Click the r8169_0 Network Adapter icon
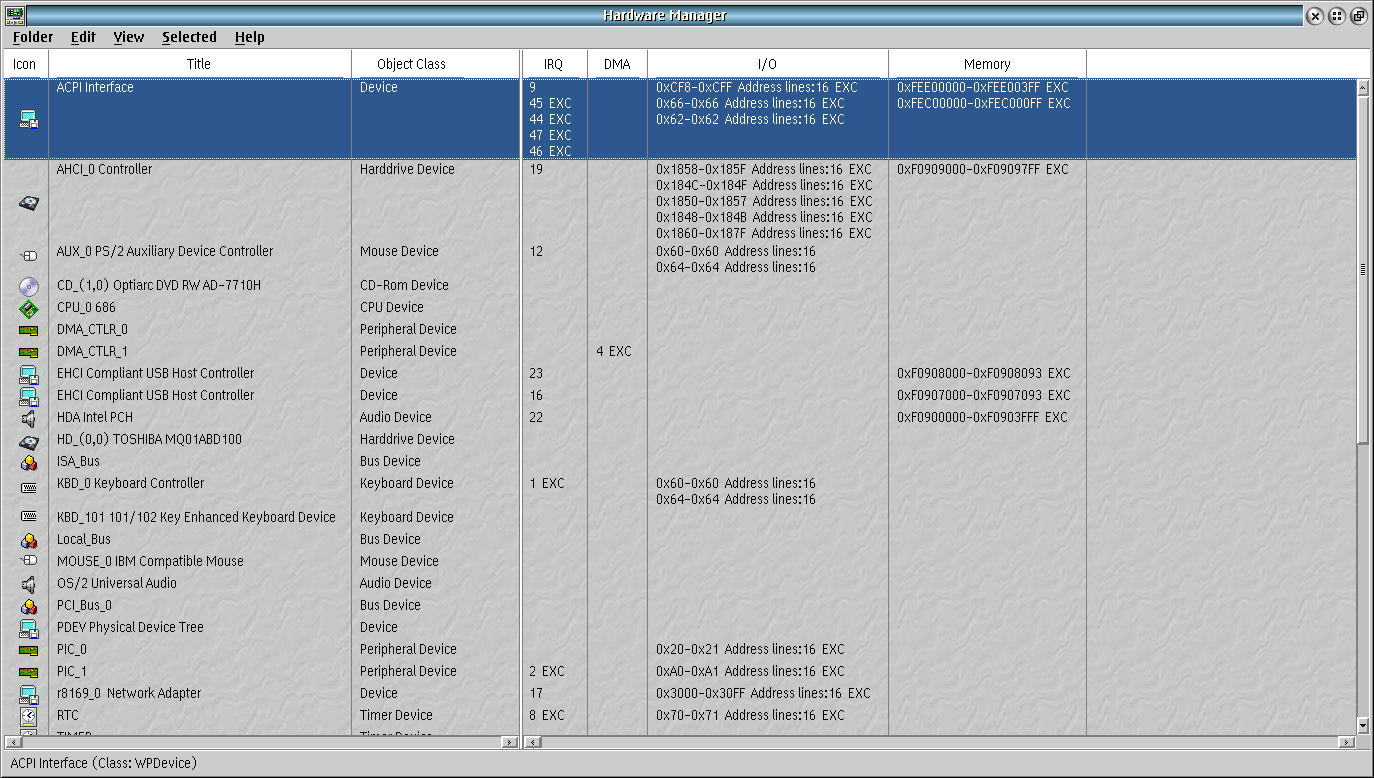Screen dimensions: 1374x778 pyautogui.click(x=28, y=694)
